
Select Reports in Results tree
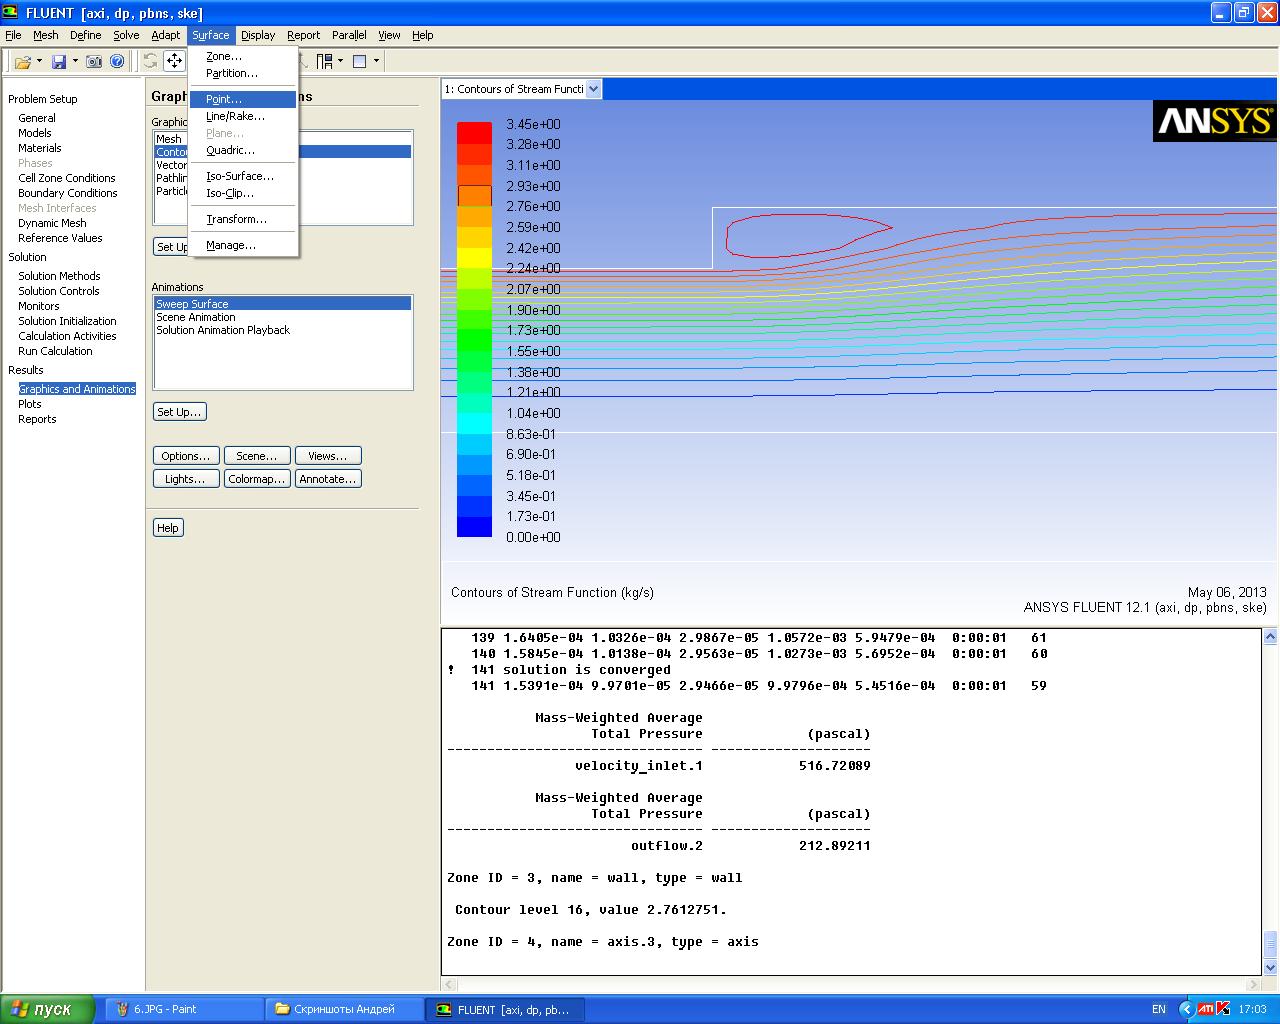[37, 419]
